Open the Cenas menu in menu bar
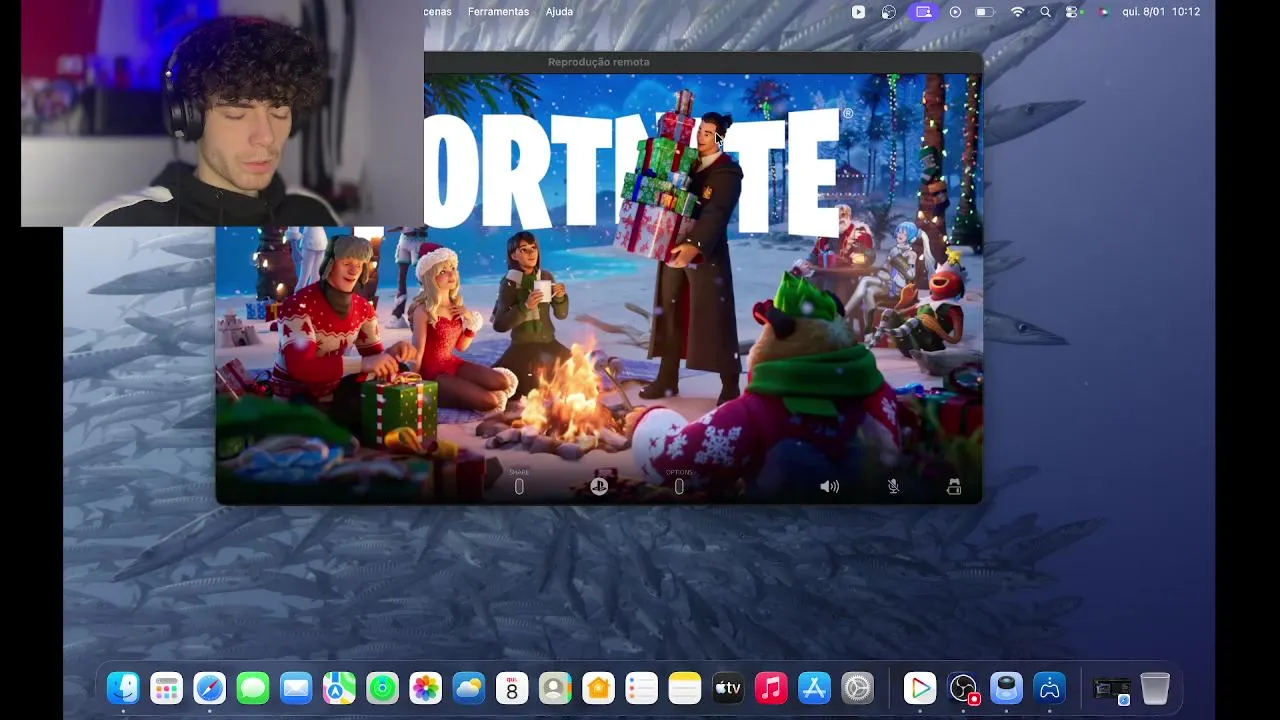The height and width of the screenshot is (720, 1280). (438, 12)
